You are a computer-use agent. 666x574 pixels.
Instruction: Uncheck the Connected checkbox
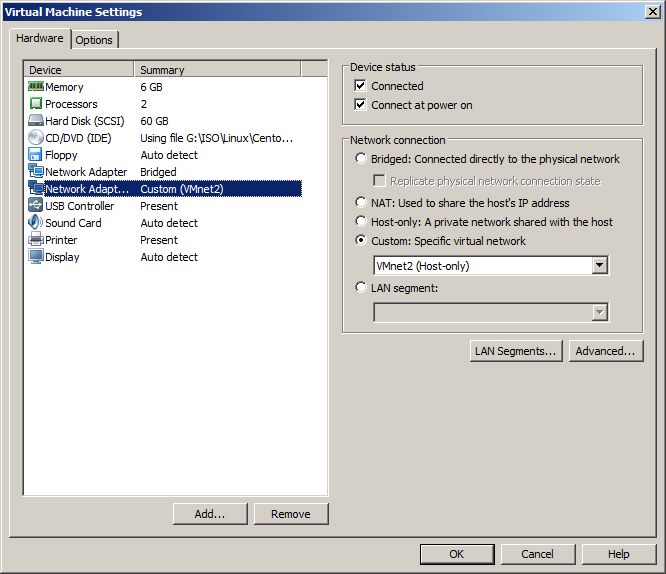(x=361, y=86)
